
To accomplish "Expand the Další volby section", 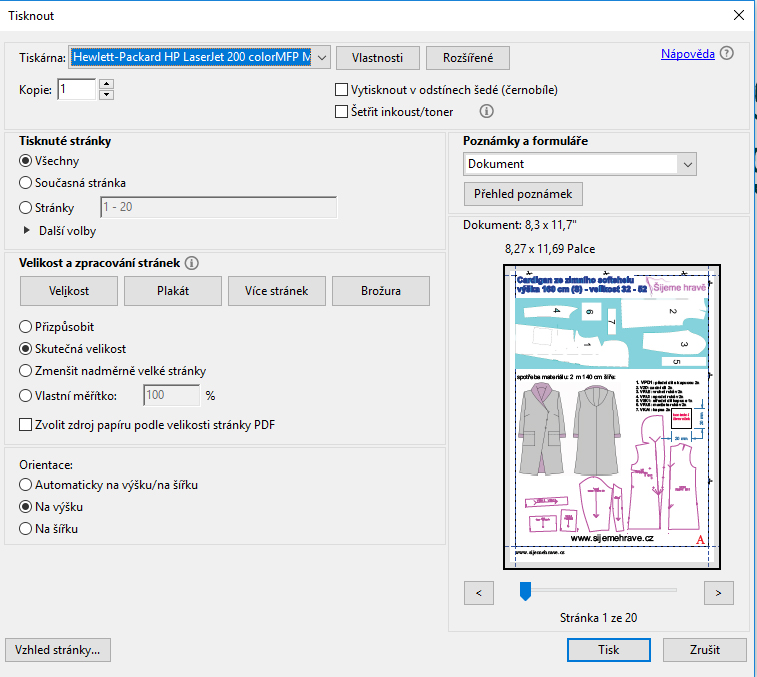I will [27, 230].
